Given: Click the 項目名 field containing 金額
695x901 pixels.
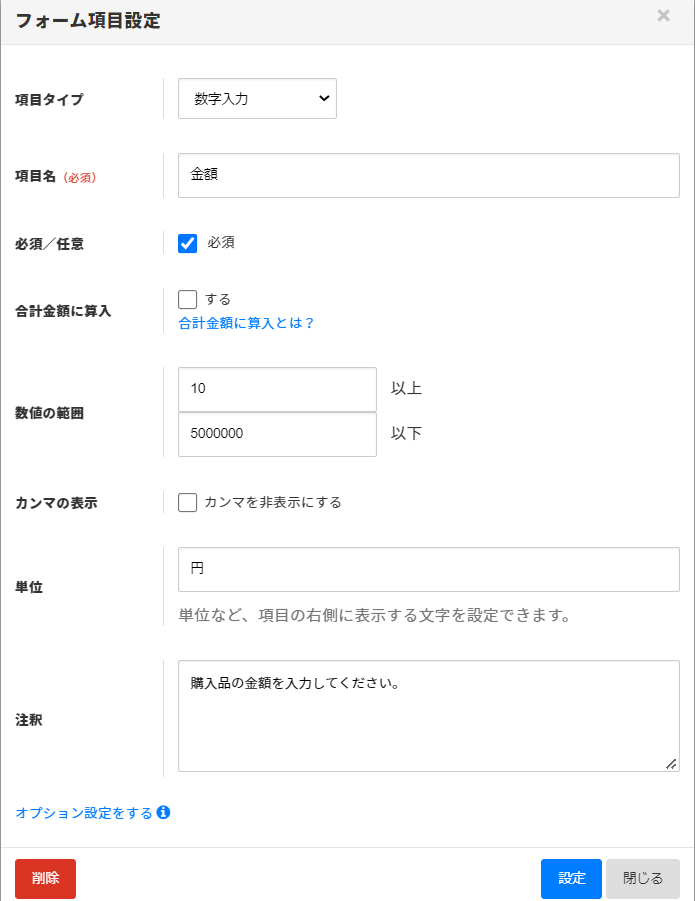Looking at the screenshot, I should [428, 175].
